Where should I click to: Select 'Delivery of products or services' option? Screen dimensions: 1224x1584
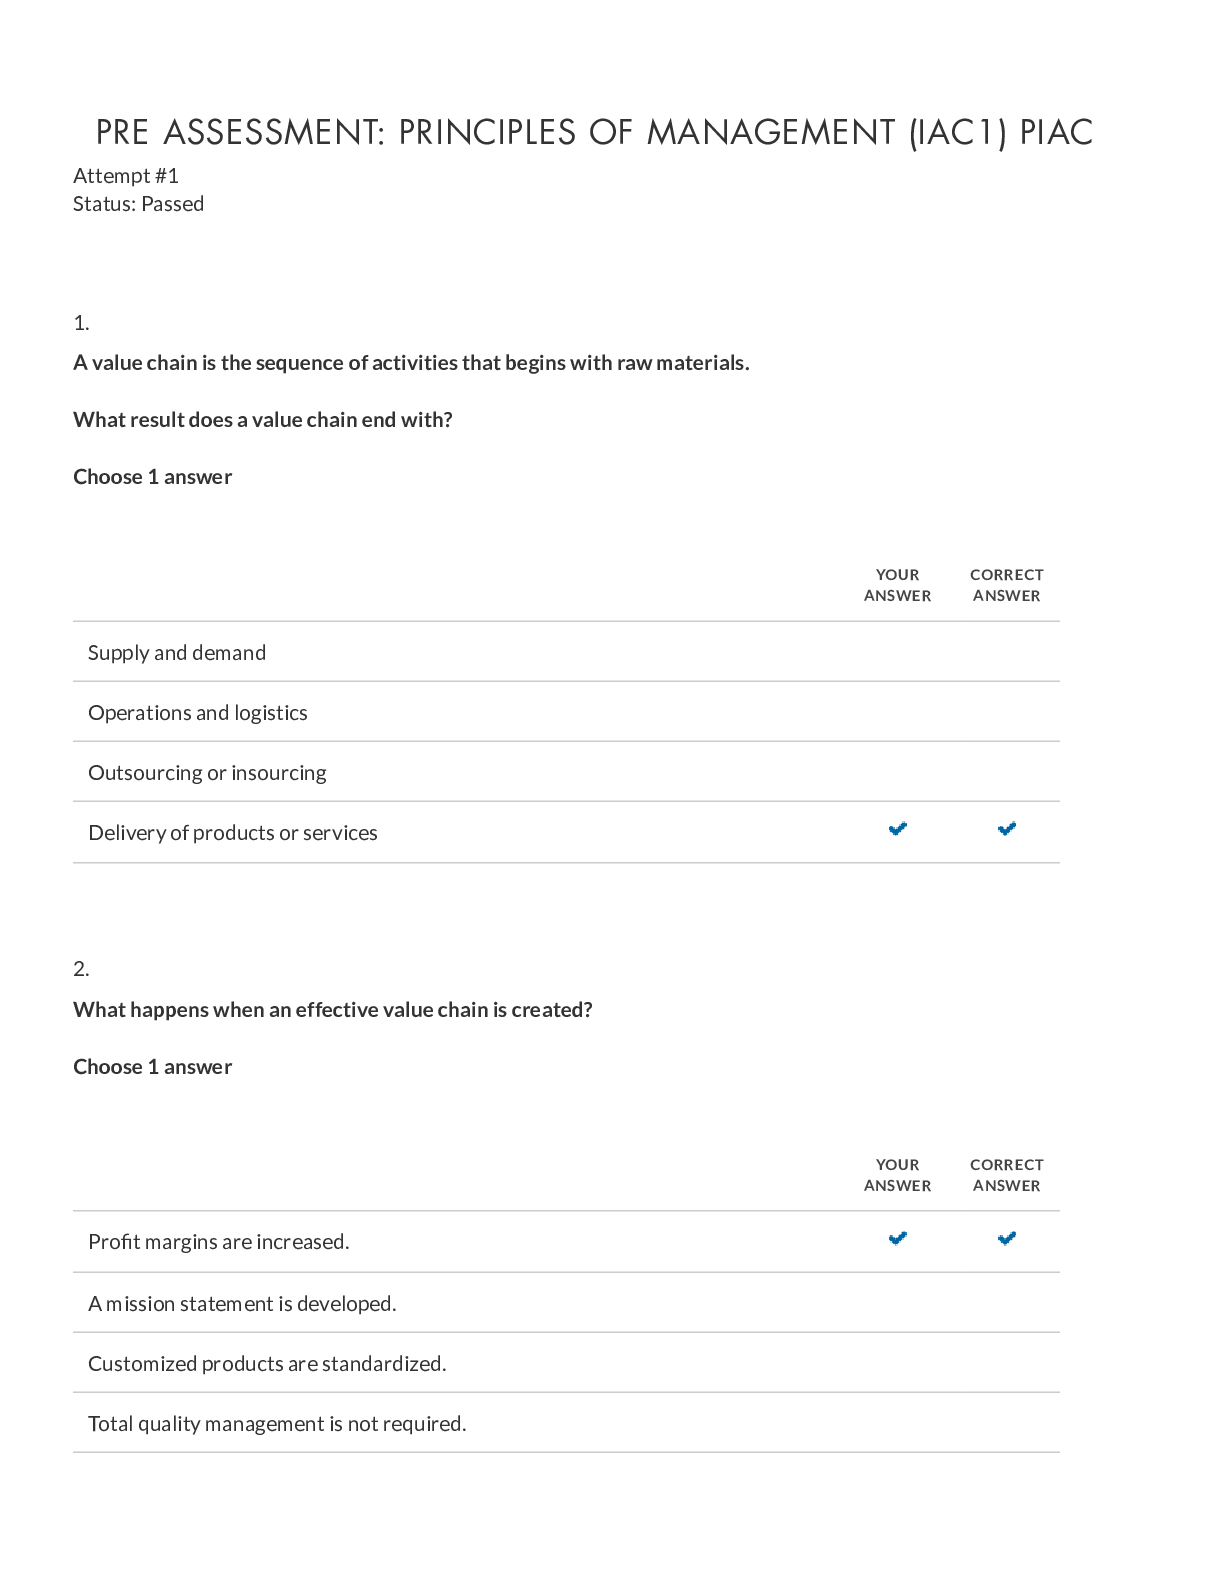(566, 832)
